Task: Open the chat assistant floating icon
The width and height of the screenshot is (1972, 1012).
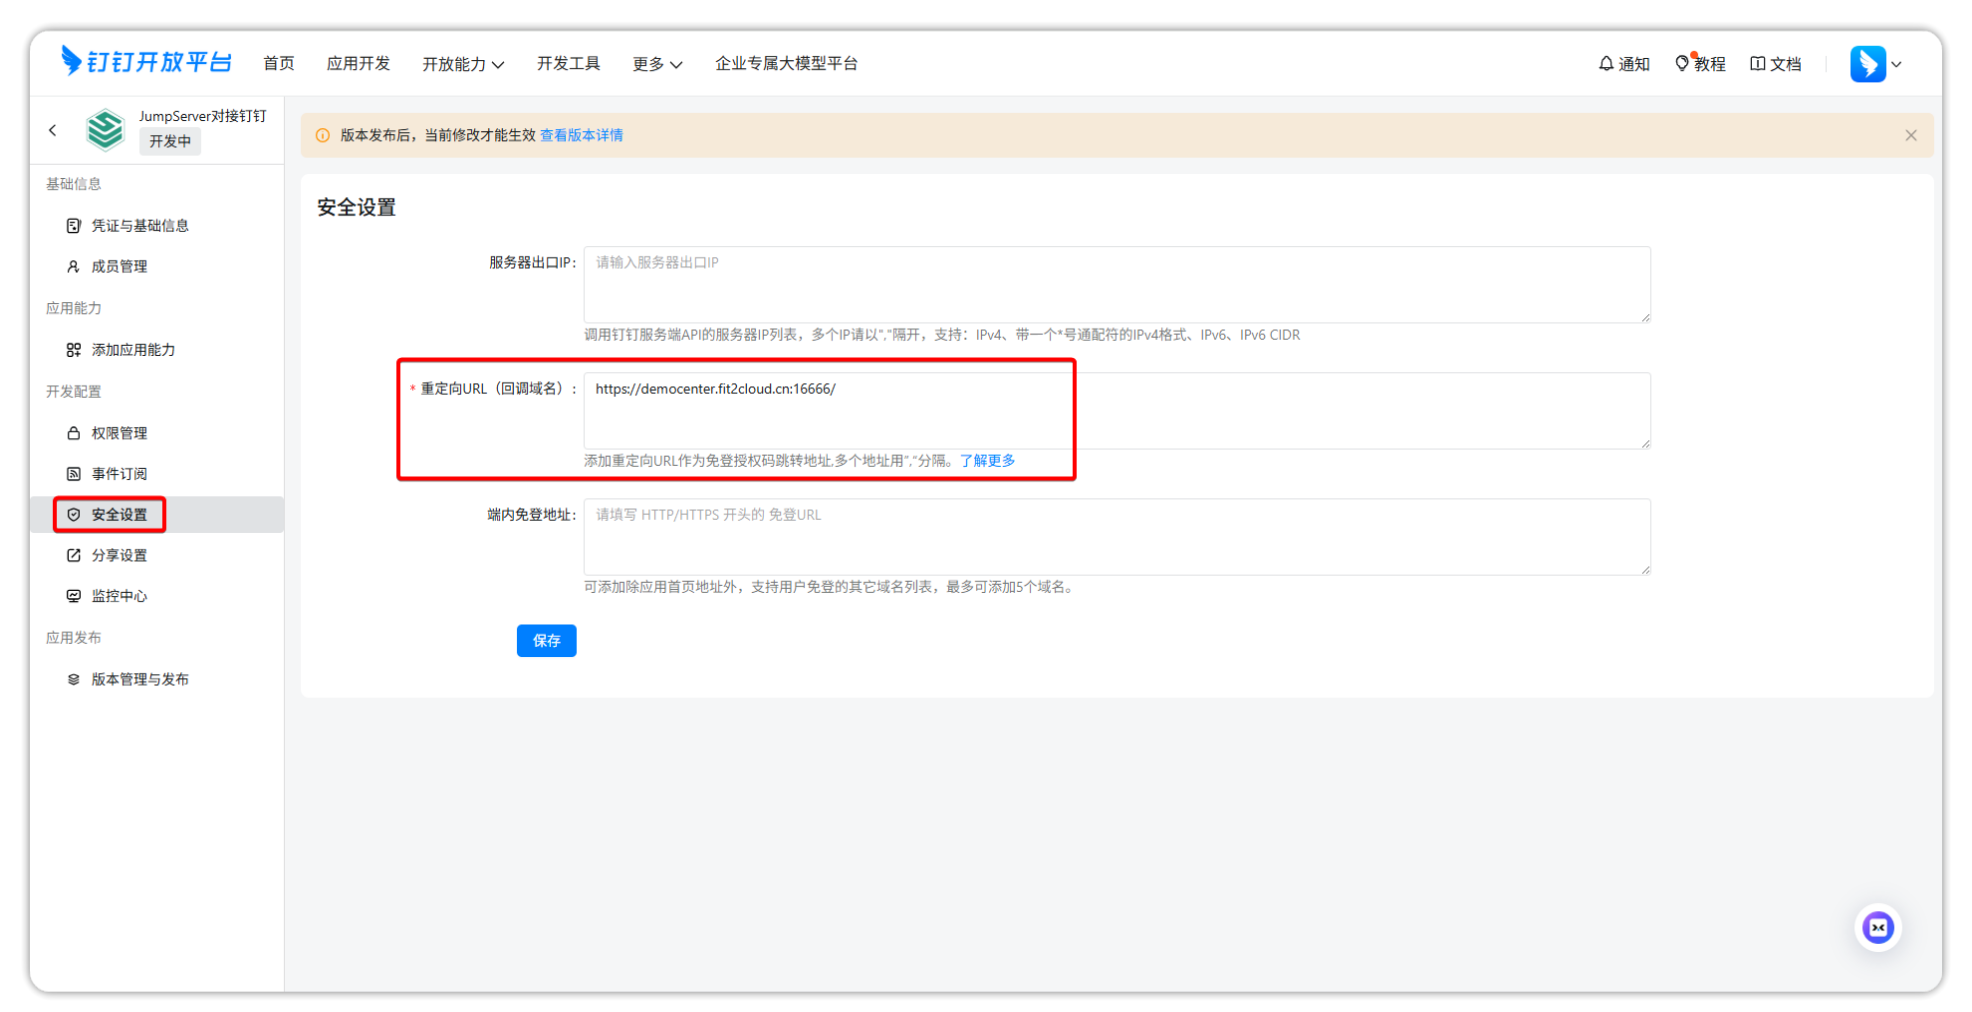Action: [1878, 928]
